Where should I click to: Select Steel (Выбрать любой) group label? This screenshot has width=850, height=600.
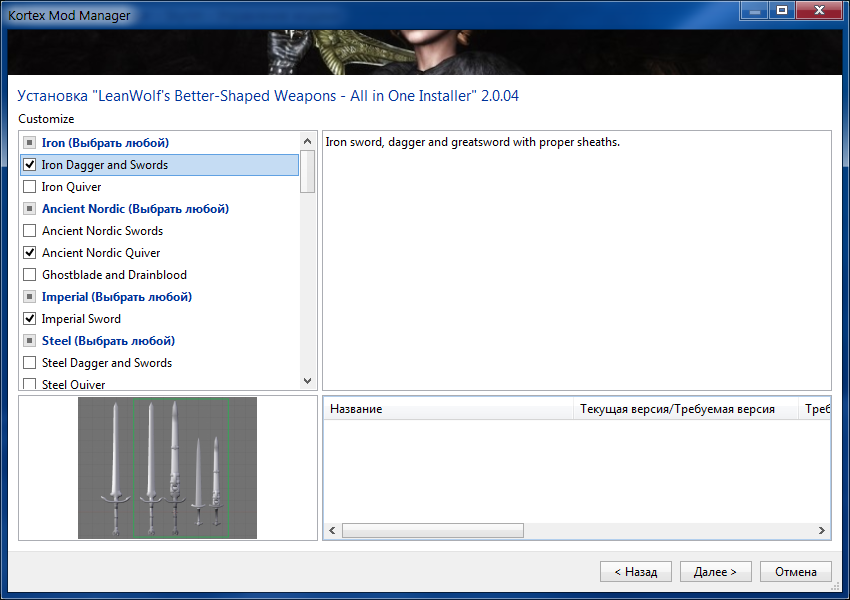coord(108,341)
